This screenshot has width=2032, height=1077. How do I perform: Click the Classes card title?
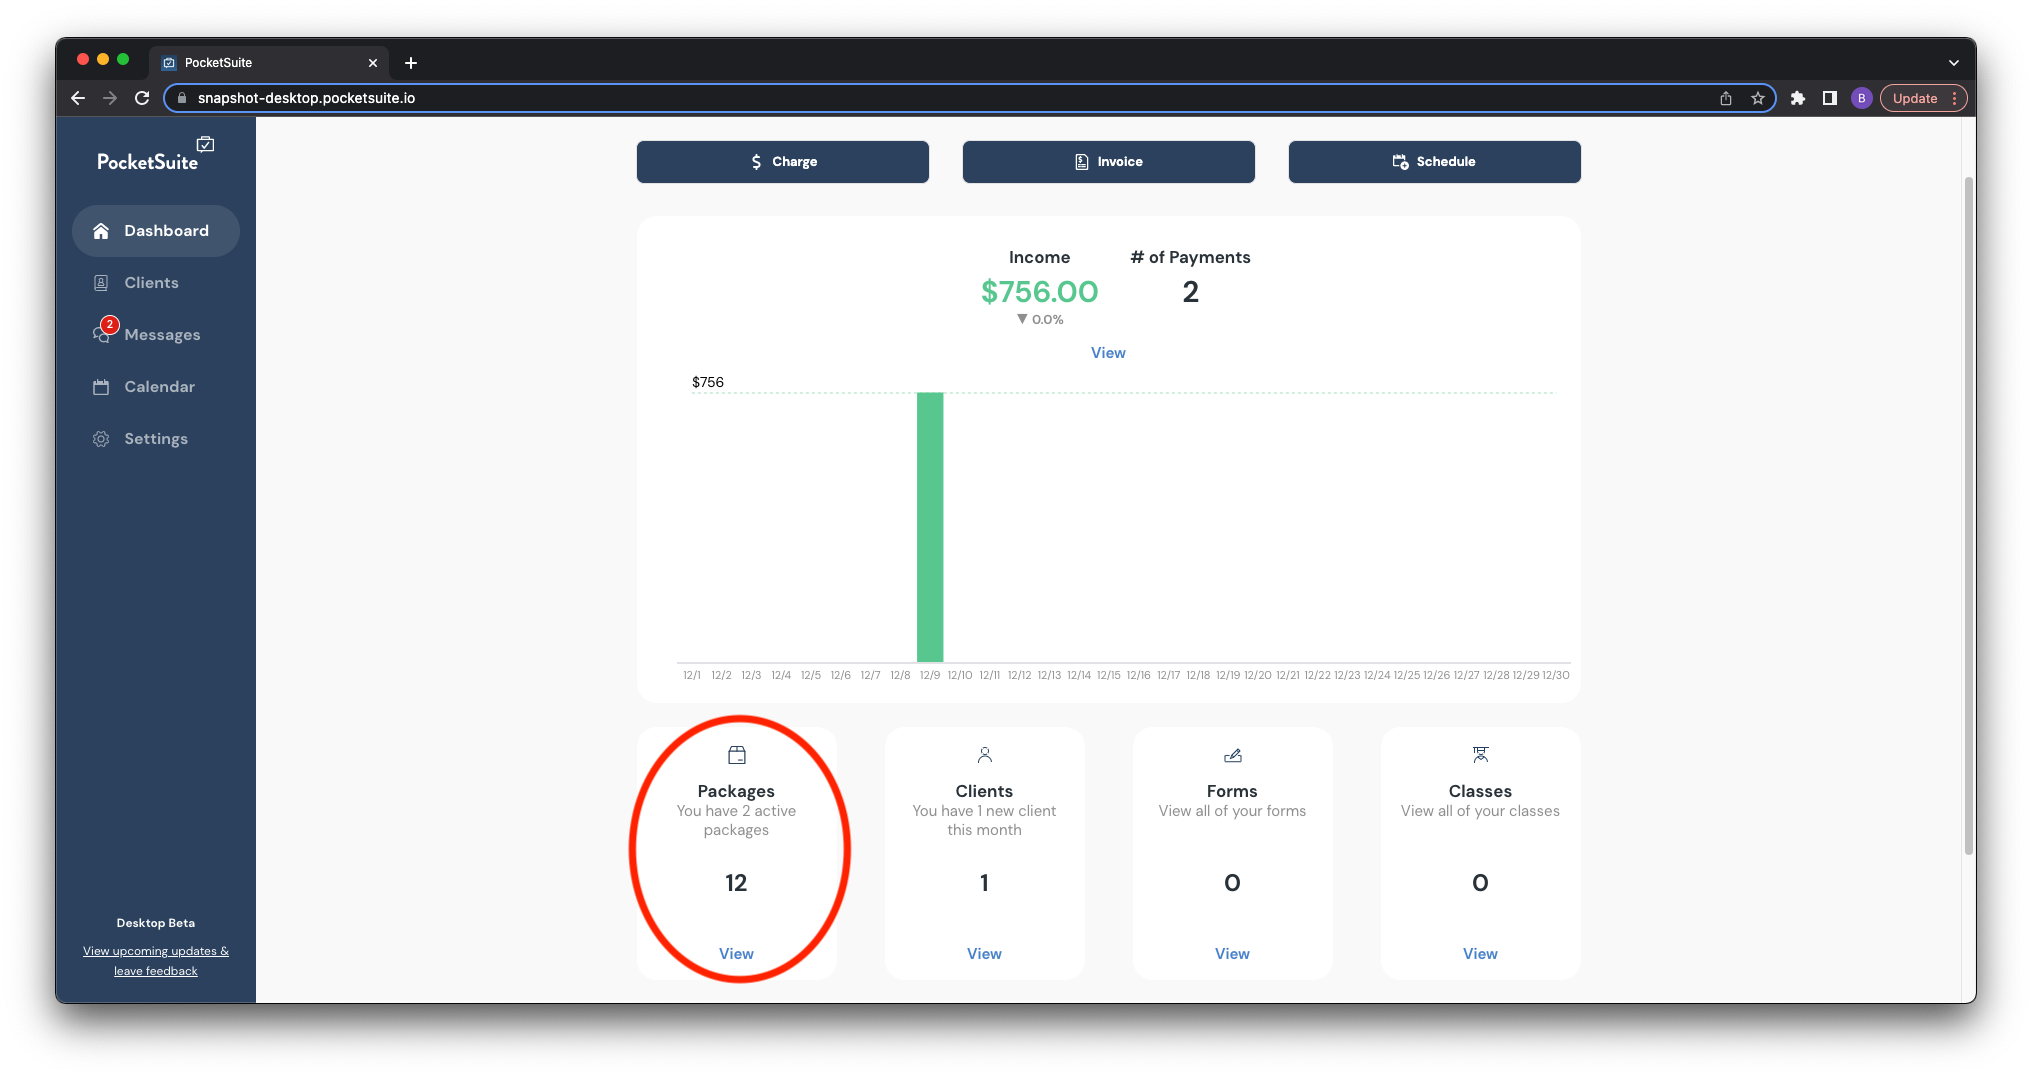pyautogui.click(x=1481, y=791)
